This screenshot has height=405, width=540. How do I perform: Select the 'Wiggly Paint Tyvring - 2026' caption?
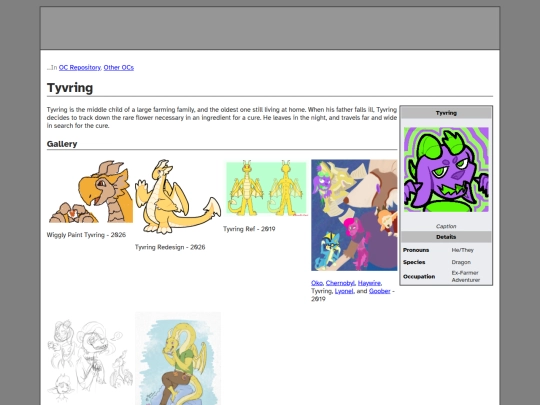[x=86, y=235]
